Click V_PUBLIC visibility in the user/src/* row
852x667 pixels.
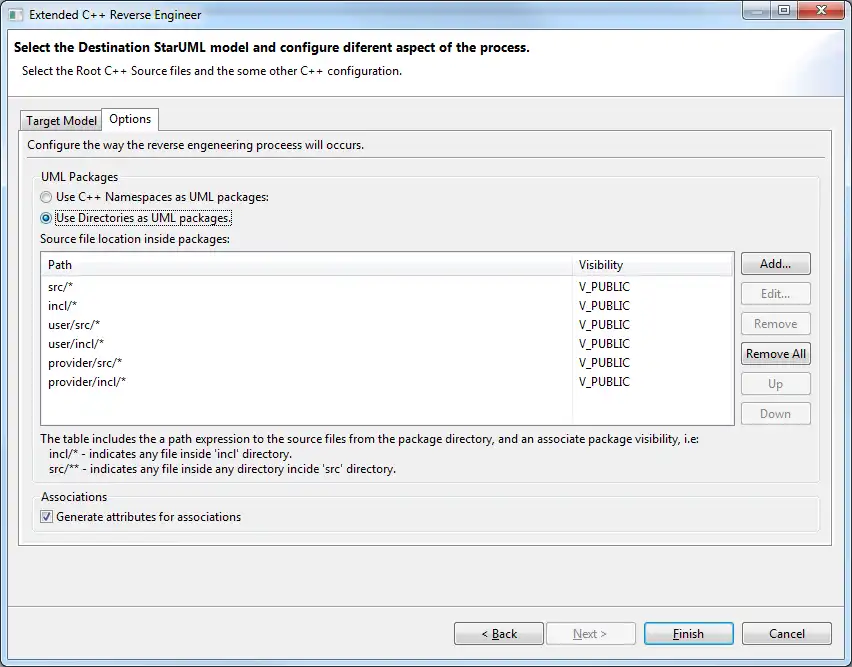604,325
